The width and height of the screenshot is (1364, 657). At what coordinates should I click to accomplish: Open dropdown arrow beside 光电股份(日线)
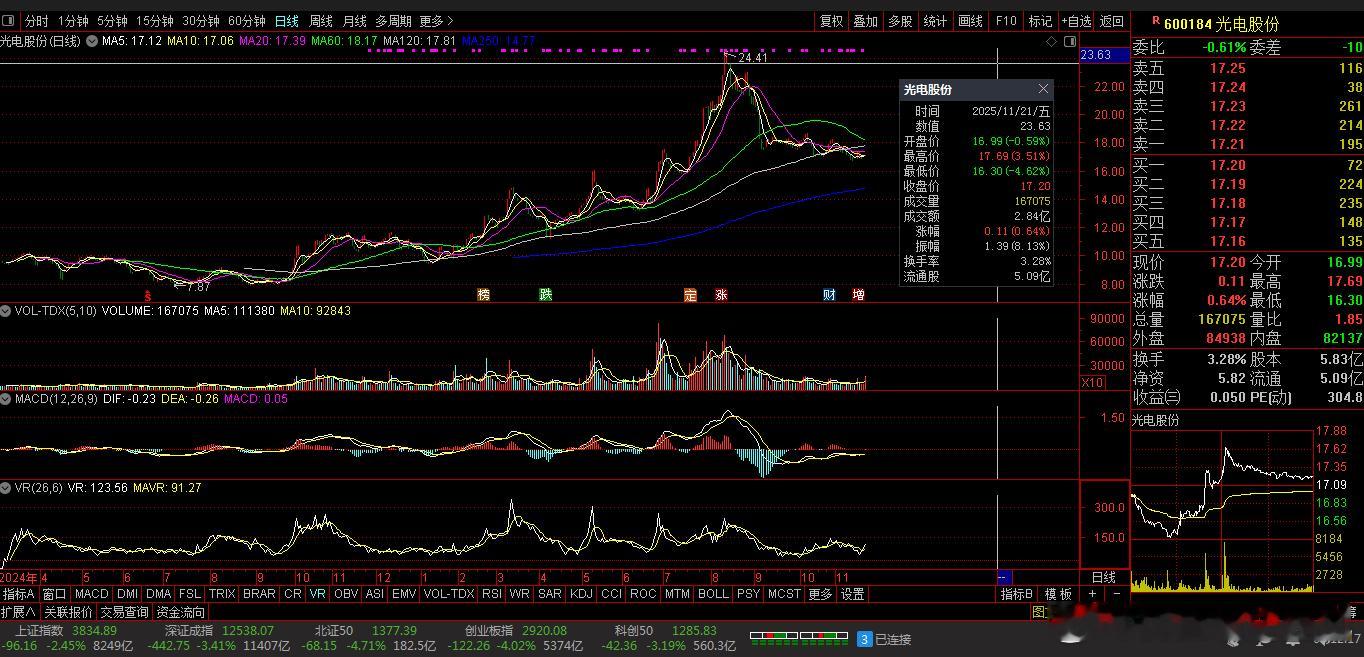click(92, 41)
